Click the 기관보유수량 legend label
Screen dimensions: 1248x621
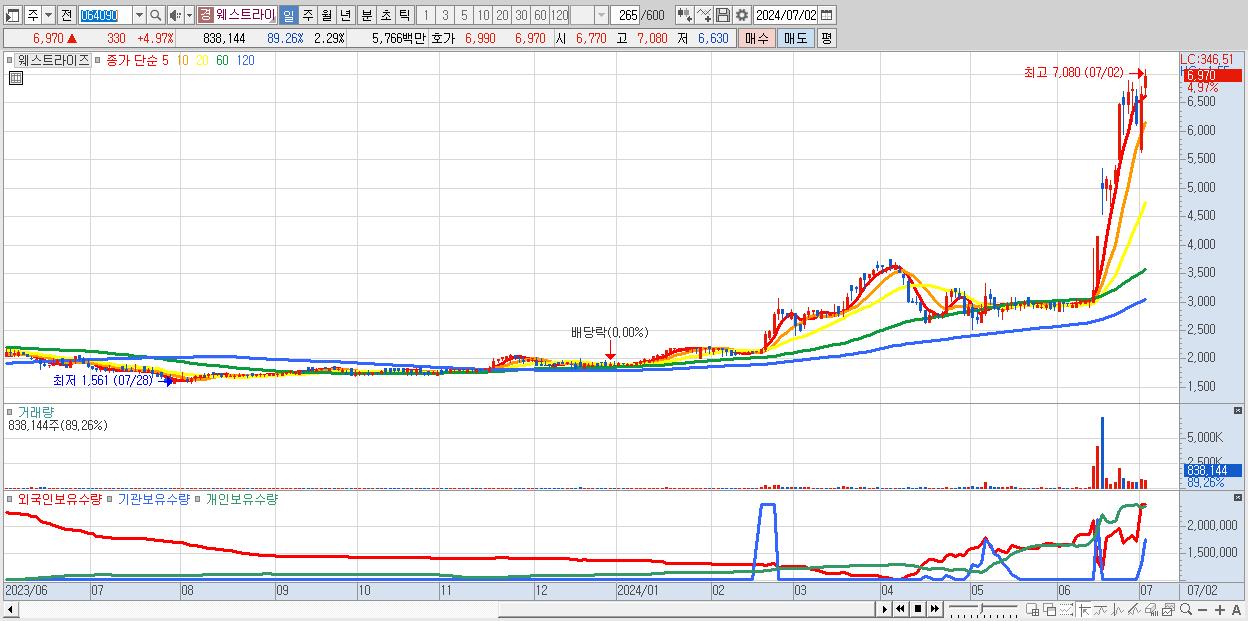(x=154, y=498)
